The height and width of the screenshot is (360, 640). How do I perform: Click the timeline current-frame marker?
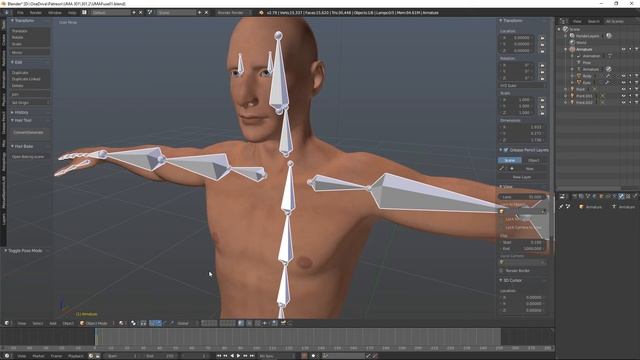(x=96, y=337)
